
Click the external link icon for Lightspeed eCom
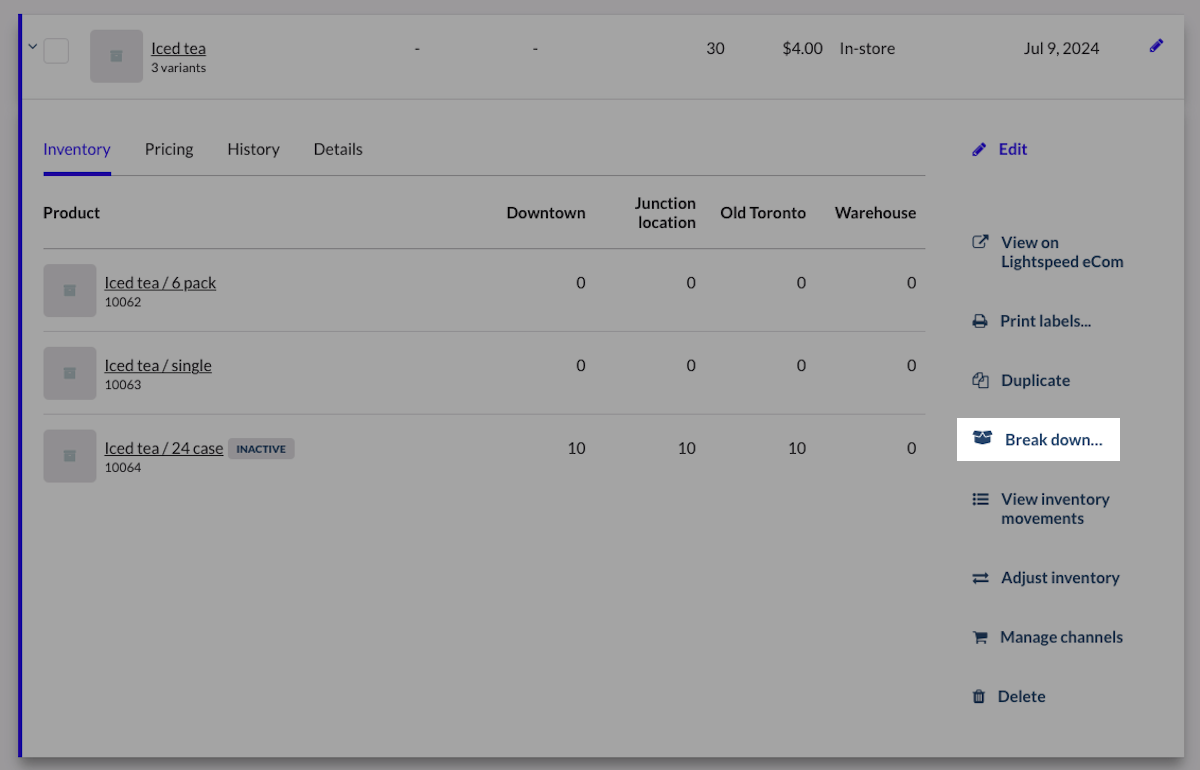(x=980, y=242)
